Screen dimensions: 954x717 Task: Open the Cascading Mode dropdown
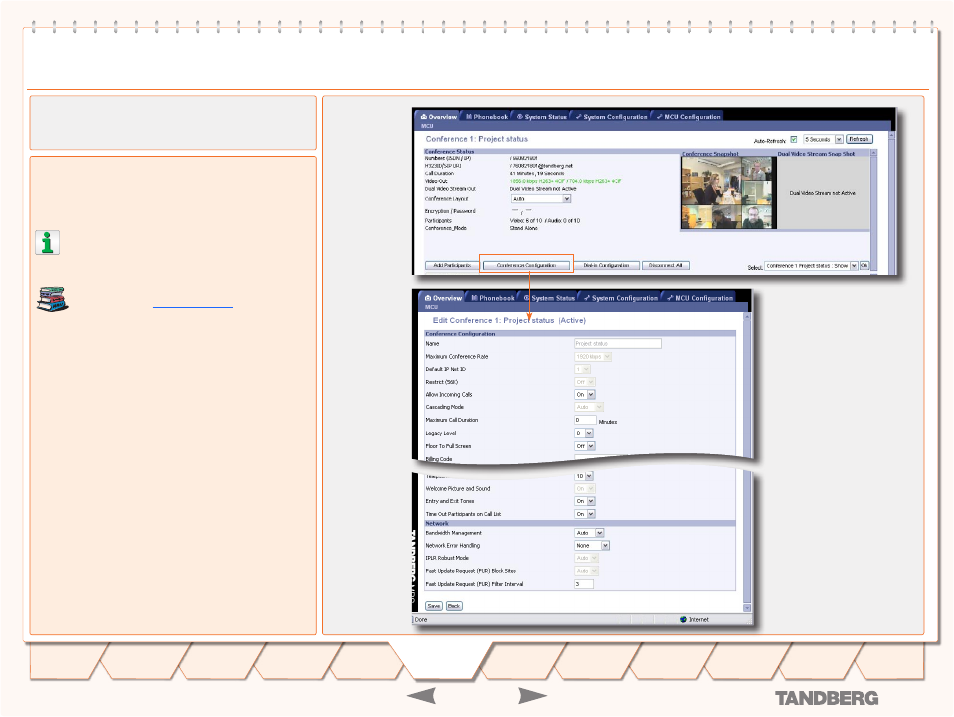pos(589,407)
